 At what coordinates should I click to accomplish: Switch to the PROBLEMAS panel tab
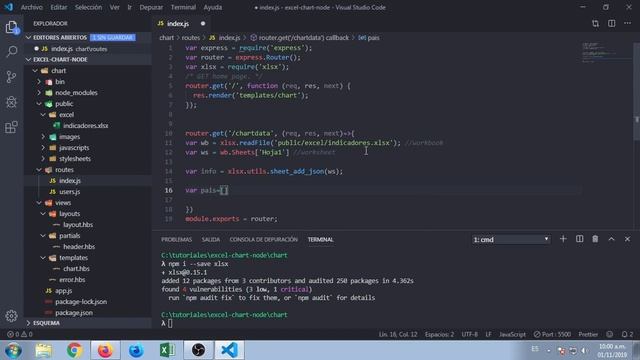[176, 240]
